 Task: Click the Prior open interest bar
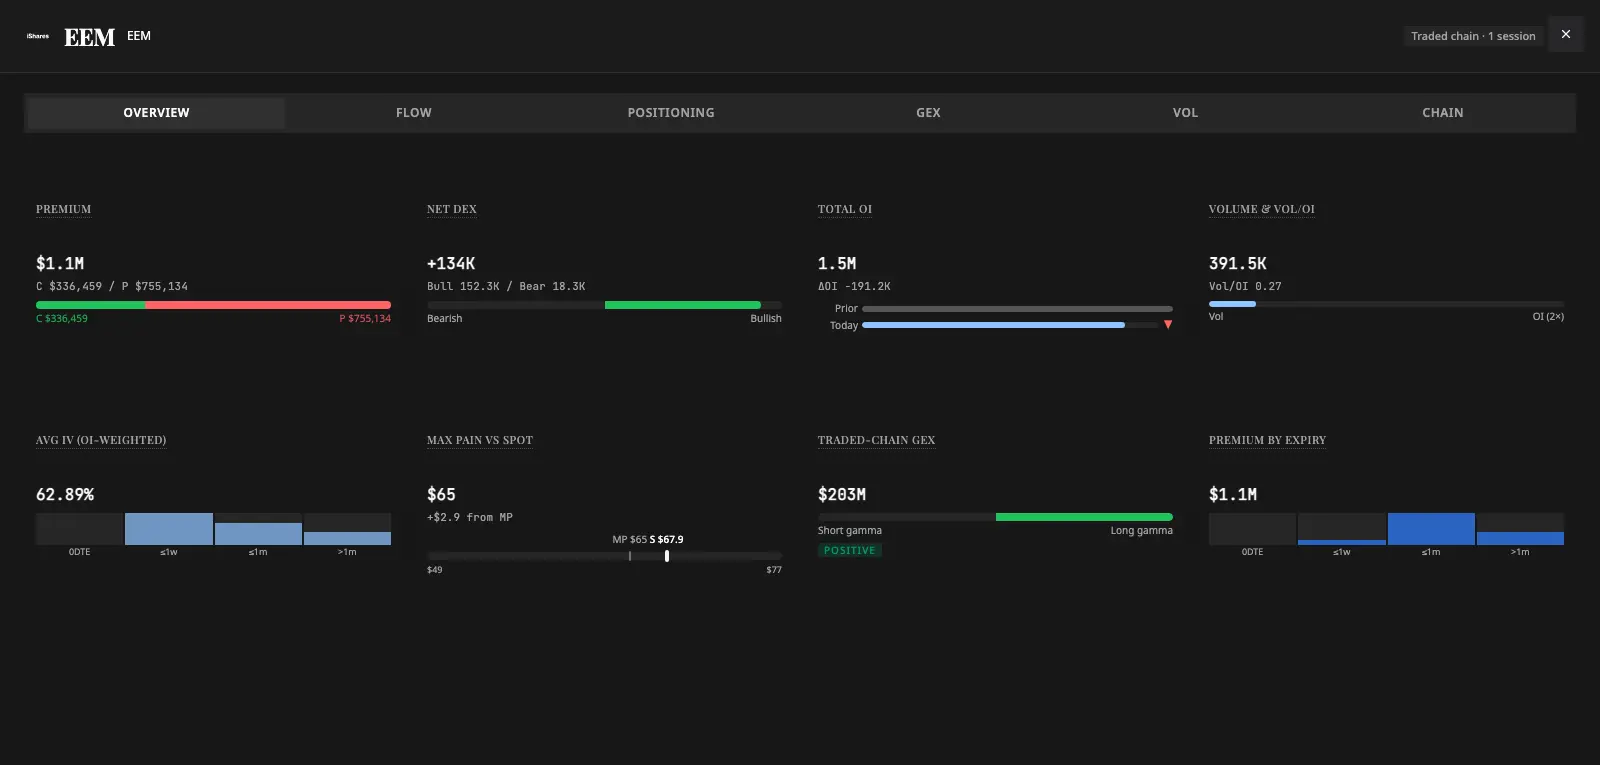[1017, 309]
